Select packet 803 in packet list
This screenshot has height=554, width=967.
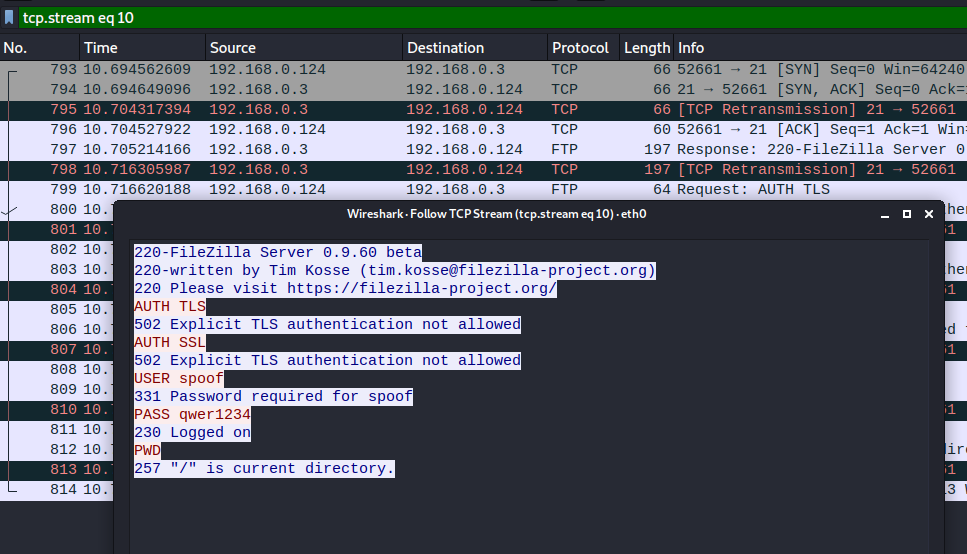tap(57, 270)
